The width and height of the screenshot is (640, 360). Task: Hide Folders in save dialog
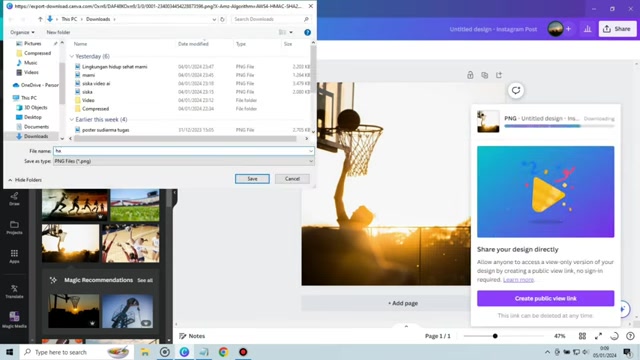25,180
